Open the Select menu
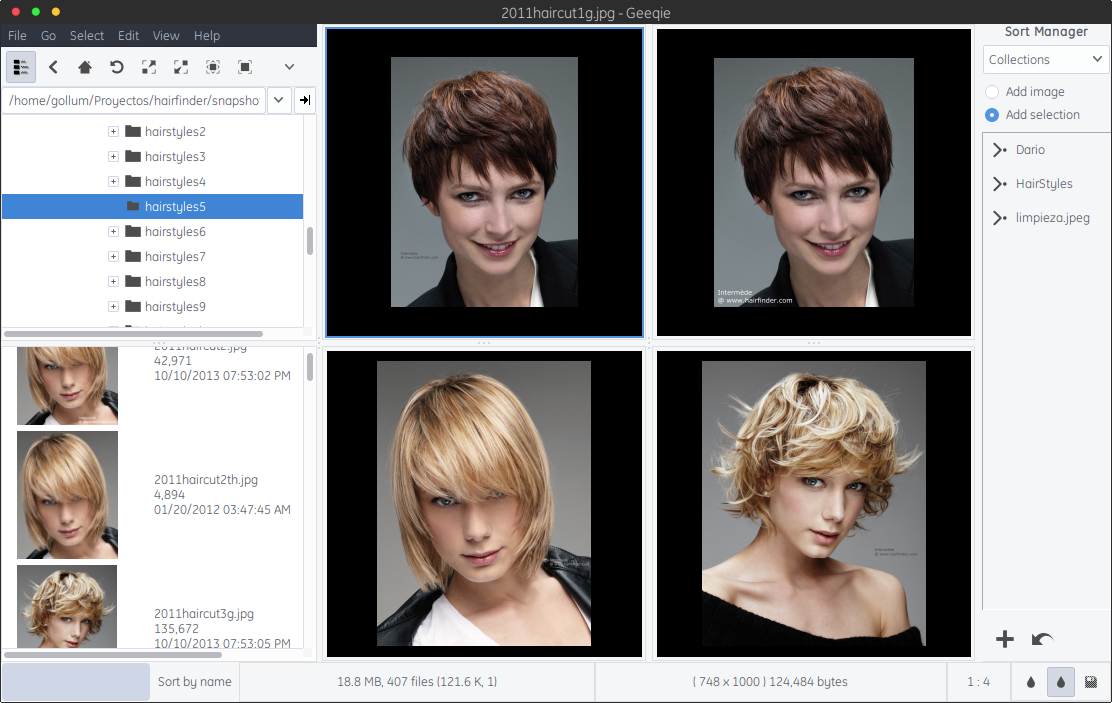 [86, 35]
